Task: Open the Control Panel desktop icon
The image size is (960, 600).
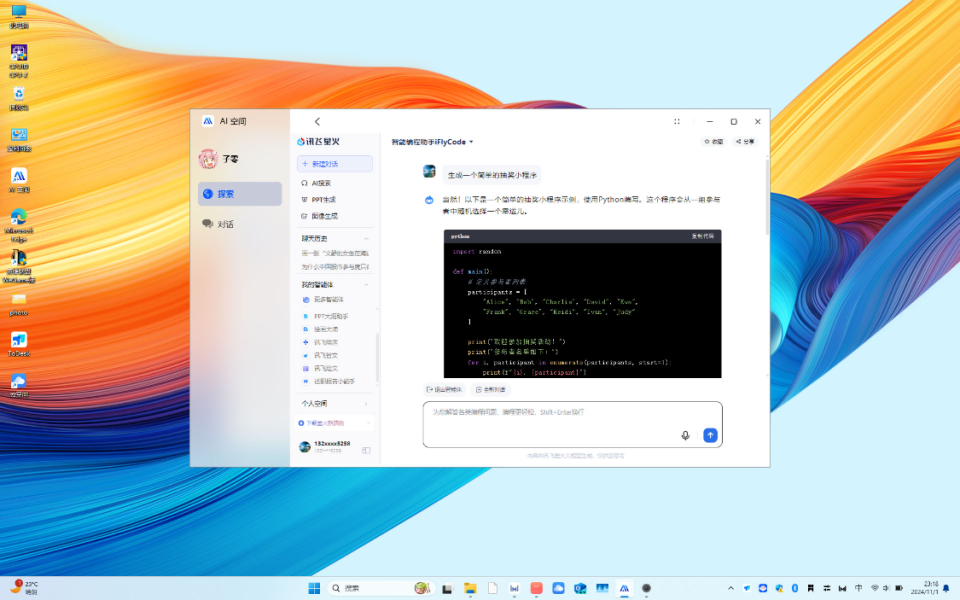Action: pyautogui.click(x=19, y=139)
